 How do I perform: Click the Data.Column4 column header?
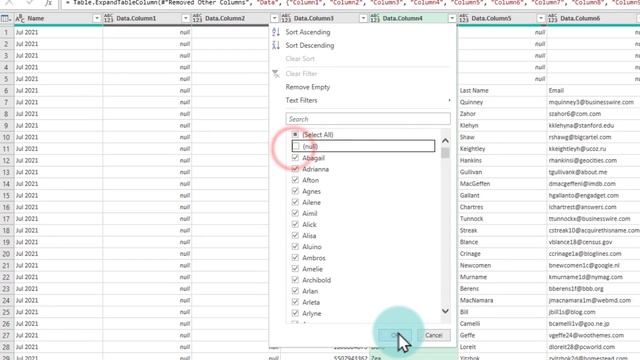(413, 18)
